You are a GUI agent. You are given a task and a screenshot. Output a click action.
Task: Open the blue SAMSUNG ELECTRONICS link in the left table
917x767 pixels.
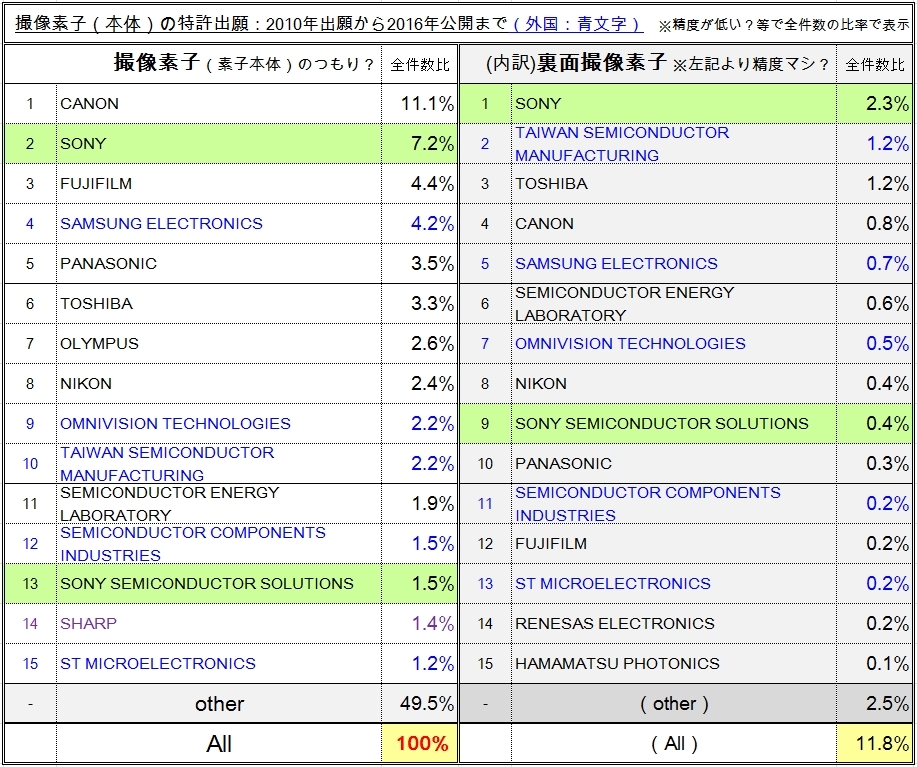[x=161, y=224]
